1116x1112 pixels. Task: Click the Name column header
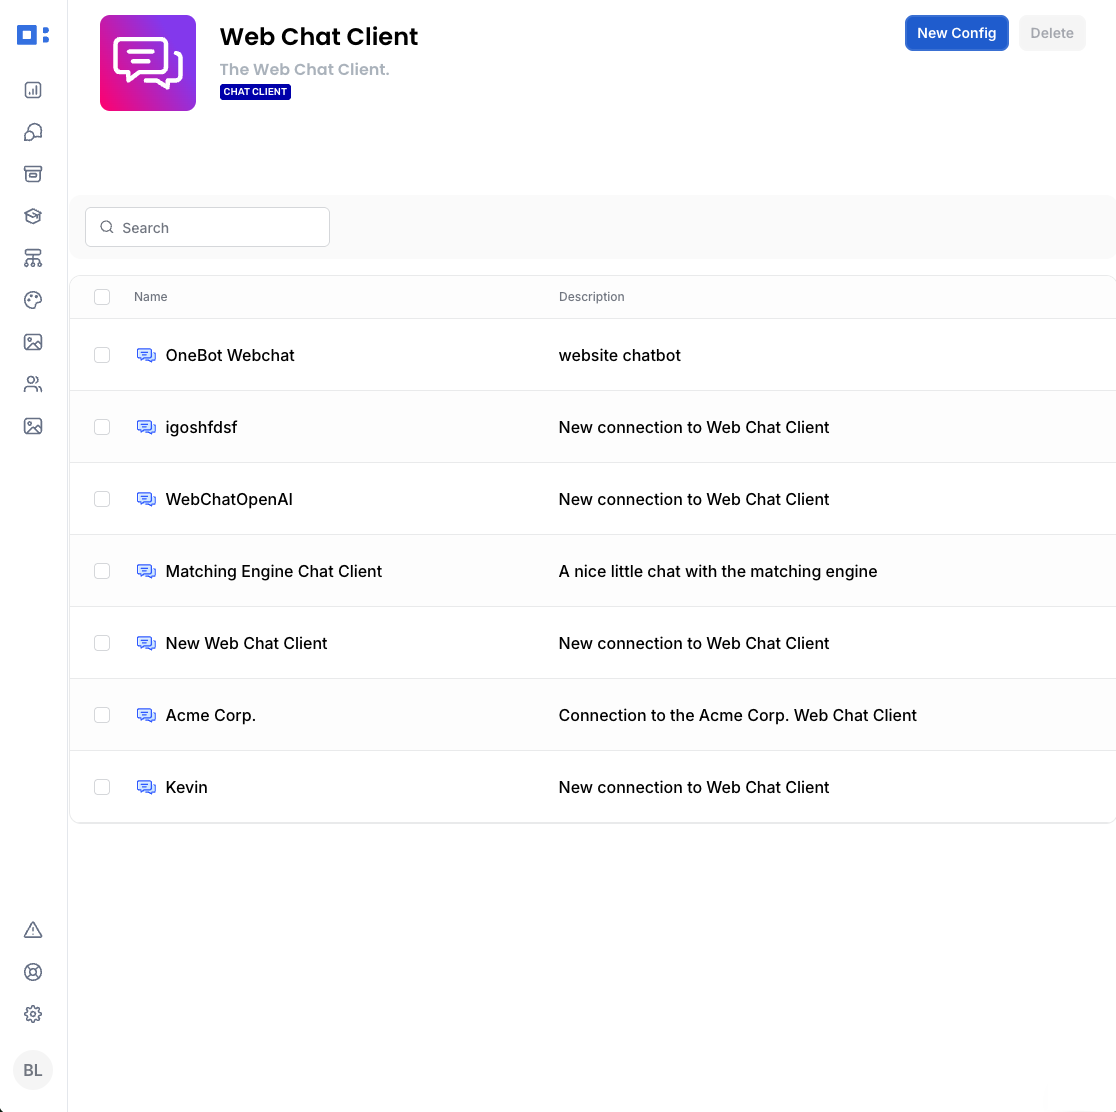[151, 296]
